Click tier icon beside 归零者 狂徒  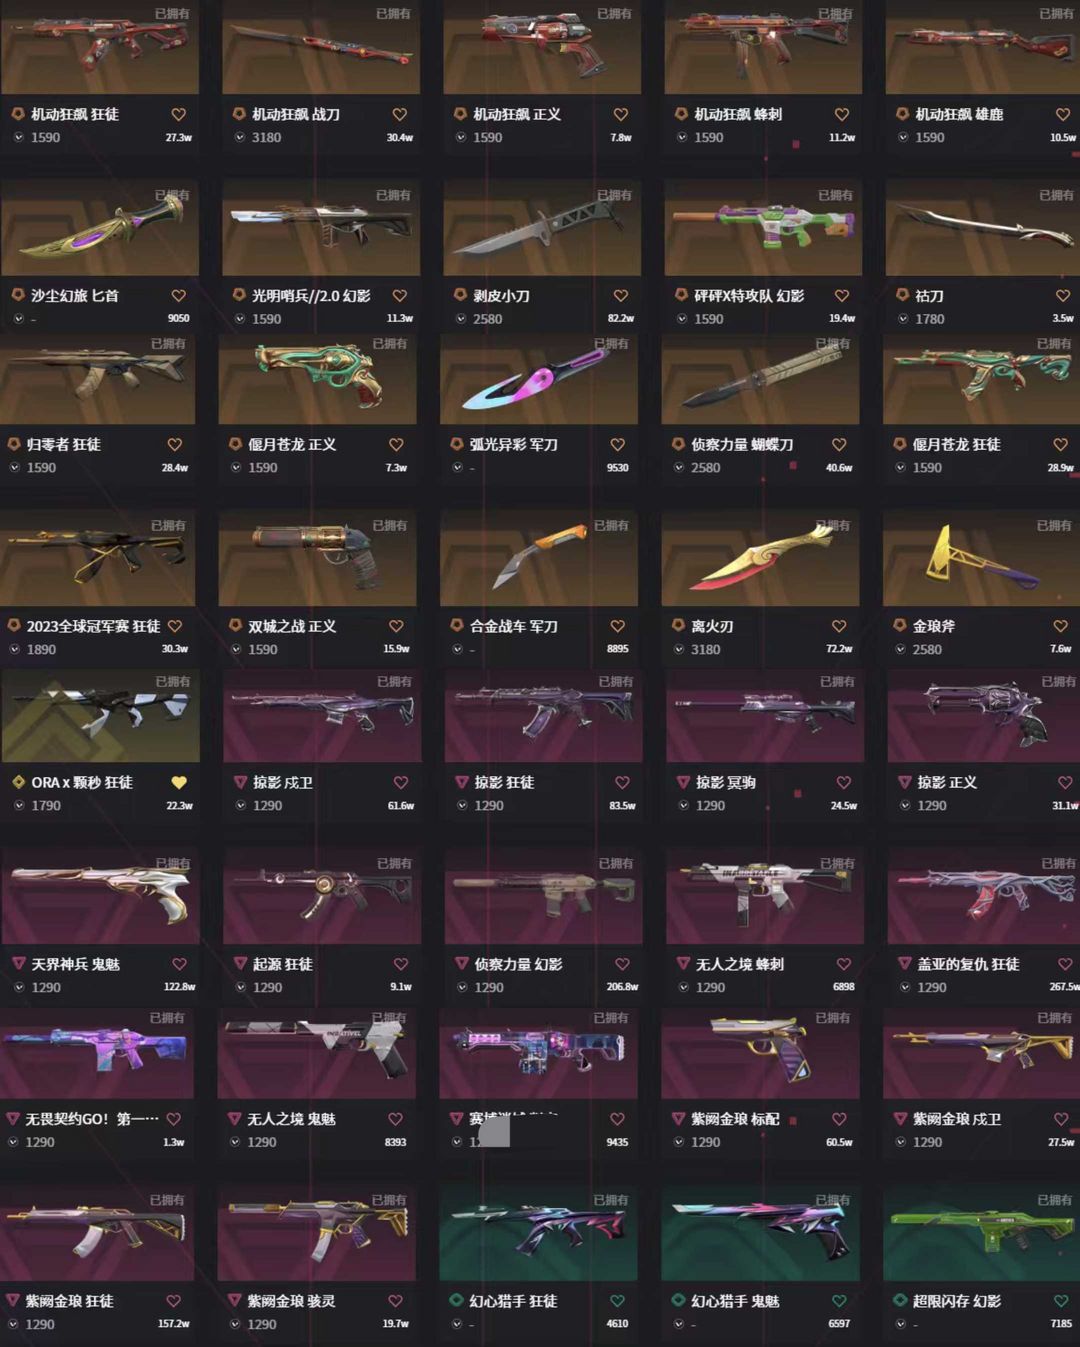click(x=14, y=444)
